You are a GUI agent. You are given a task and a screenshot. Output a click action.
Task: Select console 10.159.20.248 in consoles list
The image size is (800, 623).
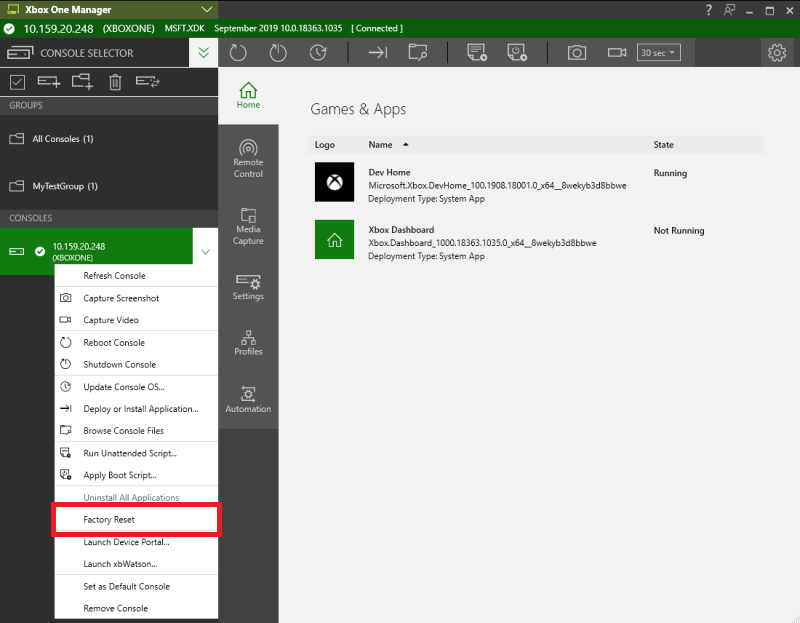96,252
